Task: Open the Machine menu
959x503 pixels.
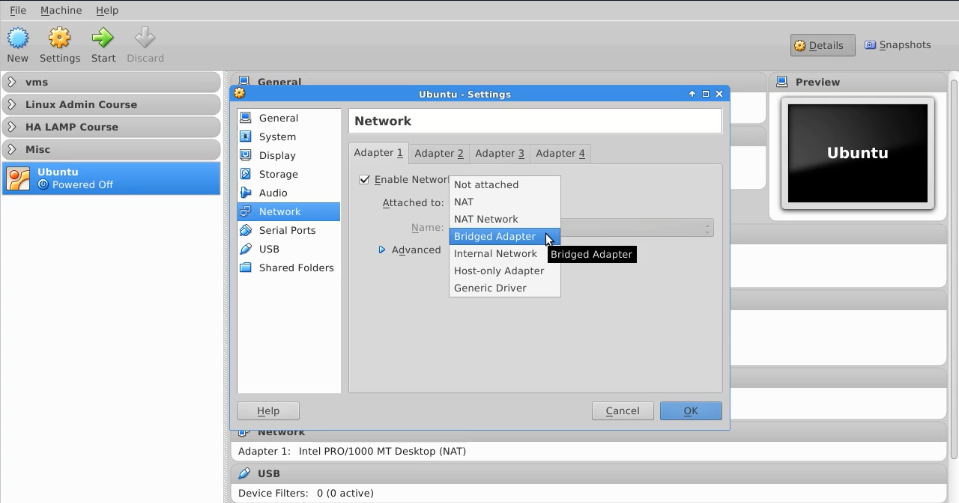Action: [61, 10]
